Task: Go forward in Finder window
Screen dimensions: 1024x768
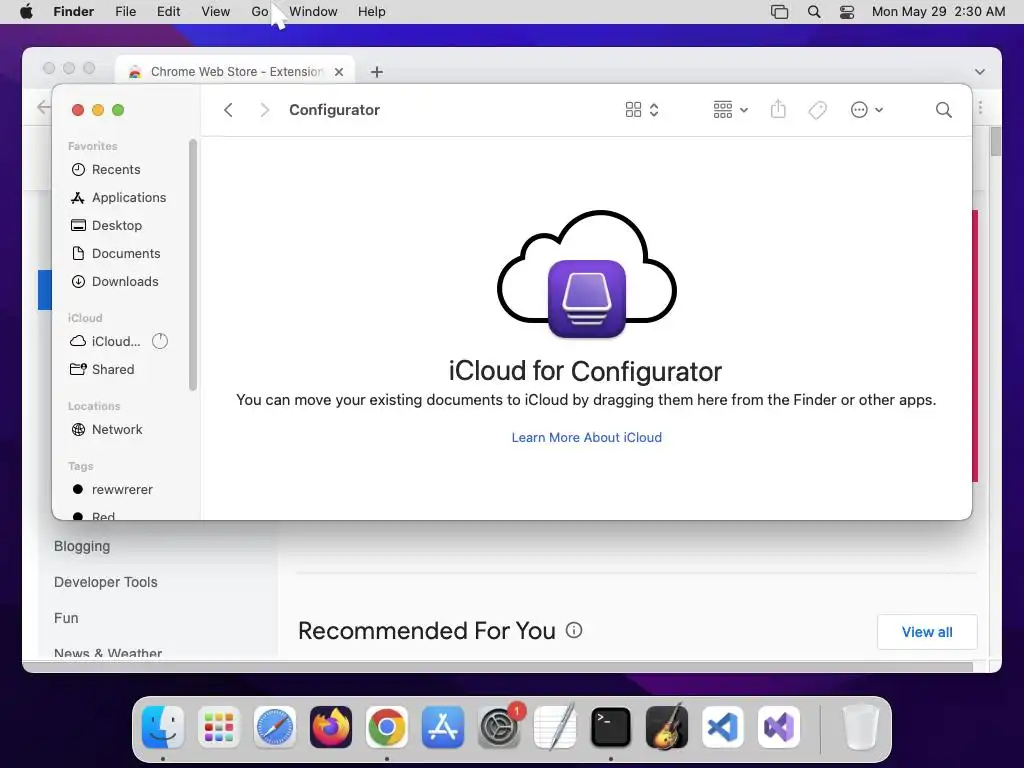Action: click(264, 110)
